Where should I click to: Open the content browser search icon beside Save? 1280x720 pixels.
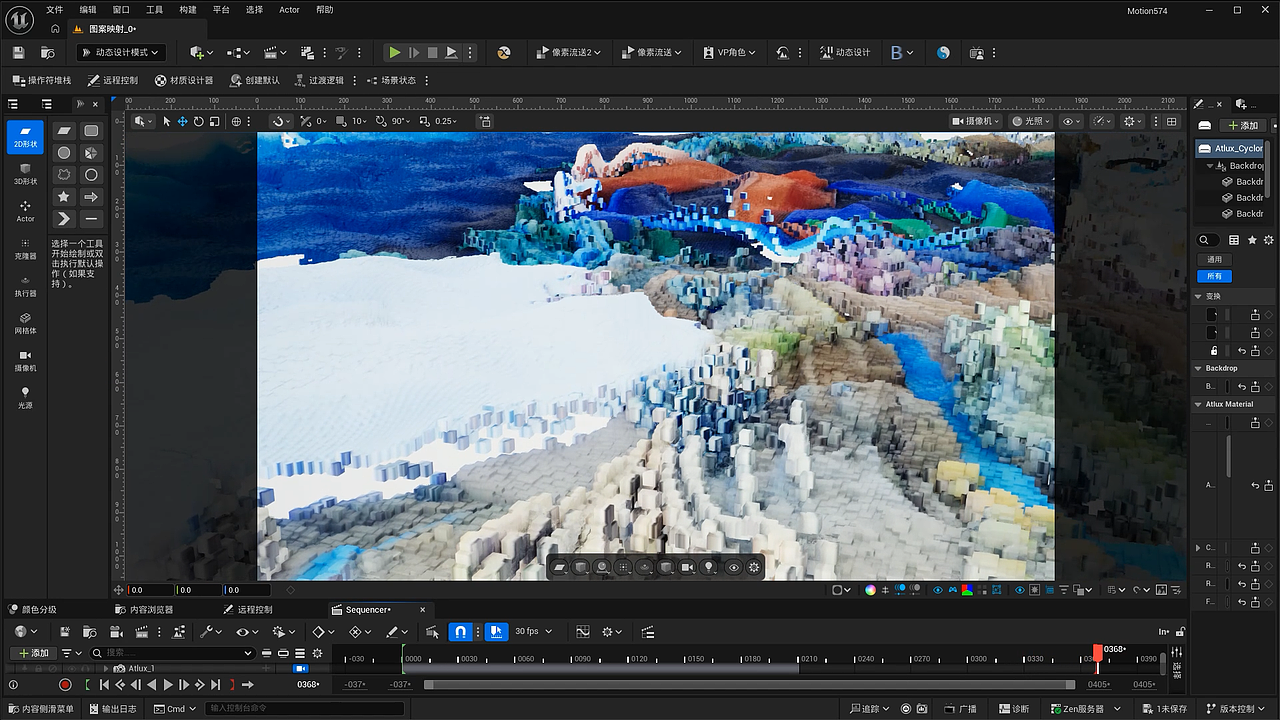(x=47, y=52)
